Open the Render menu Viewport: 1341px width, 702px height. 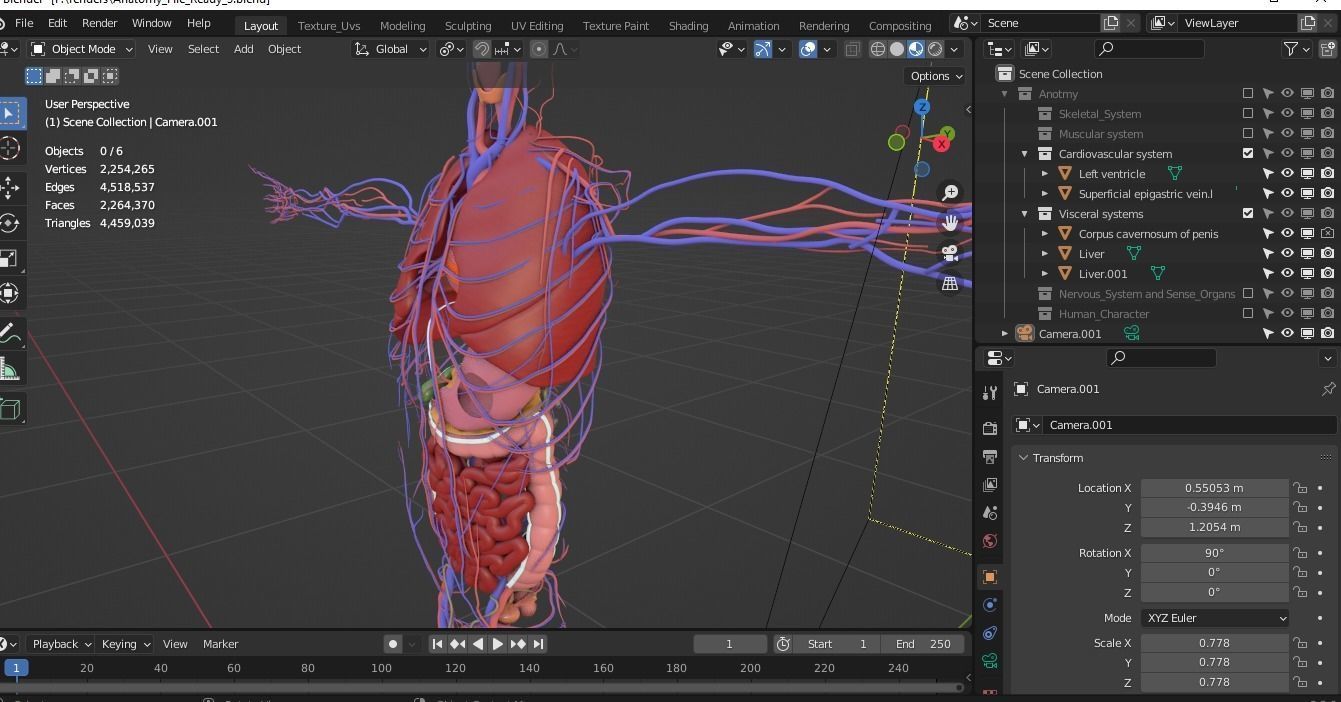99,23
